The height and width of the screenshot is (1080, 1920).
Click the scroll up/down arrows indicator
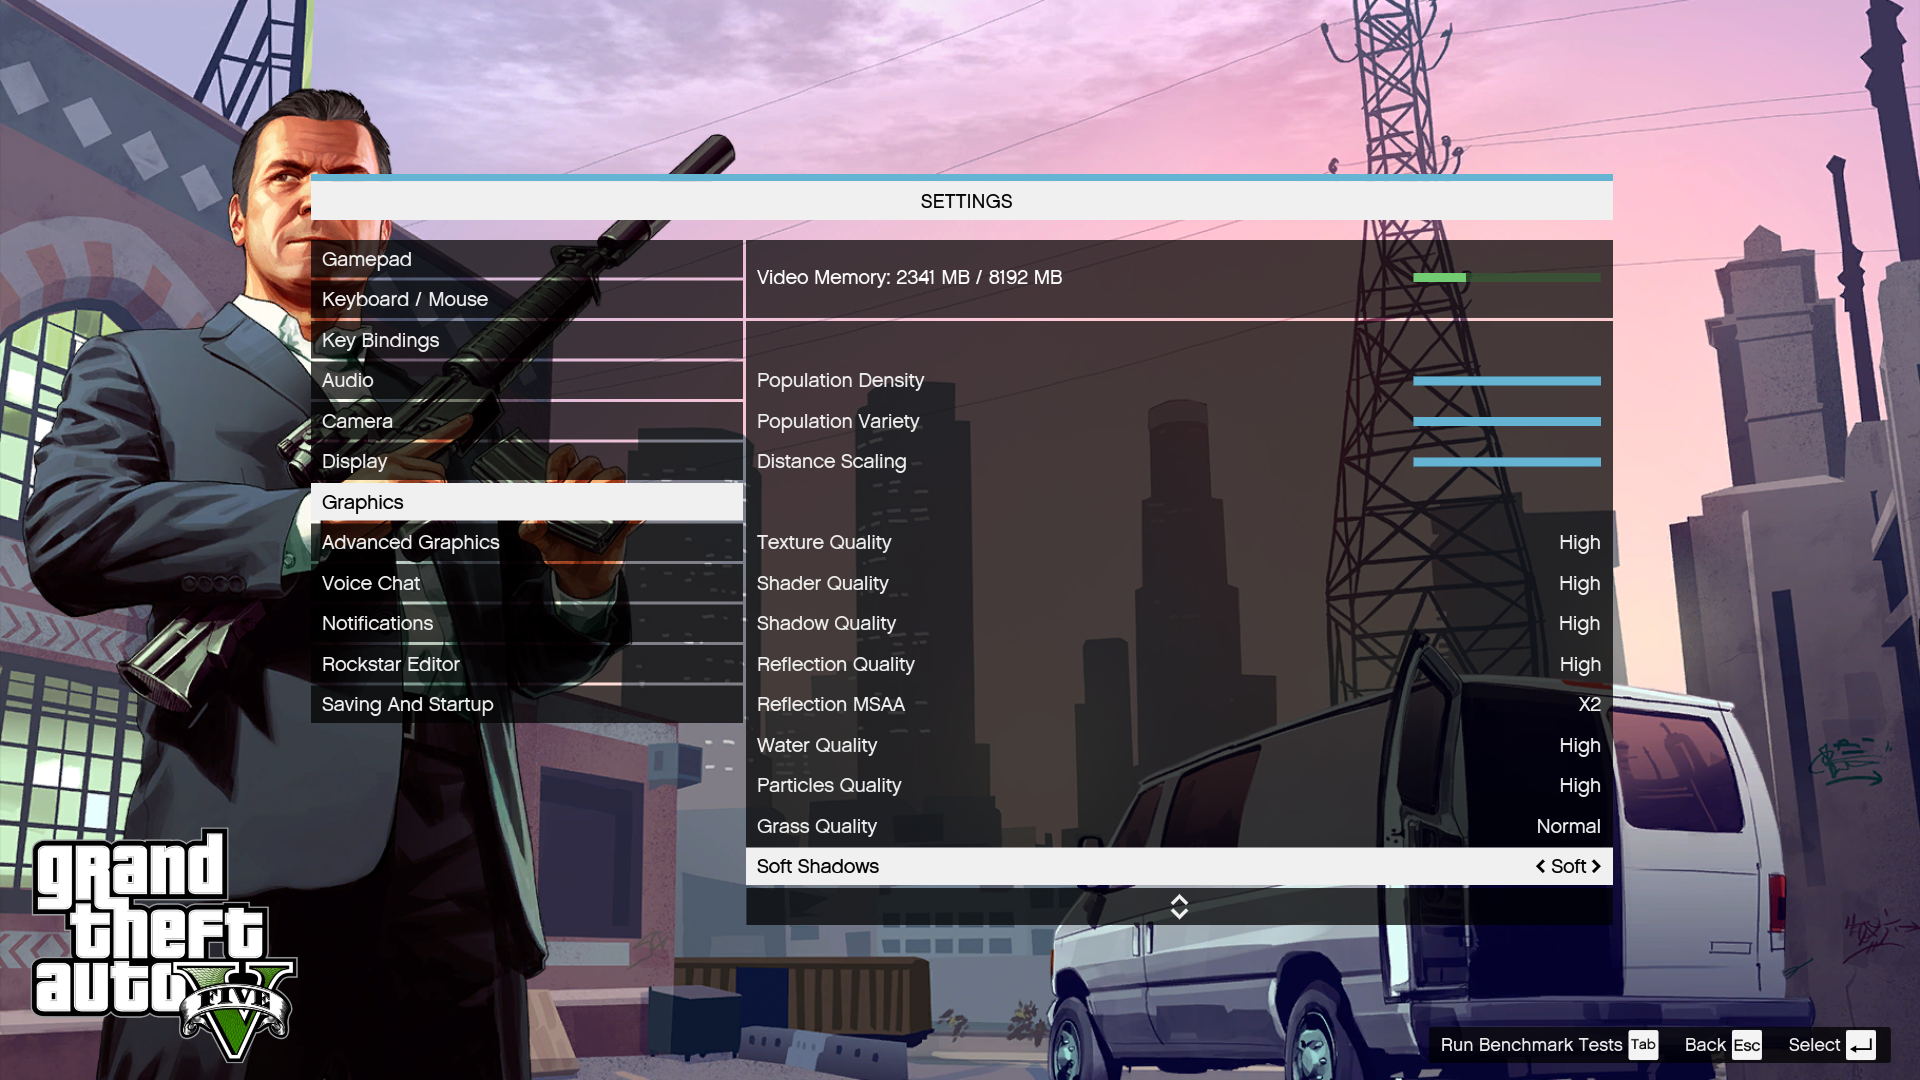(x=1179, y=906)
